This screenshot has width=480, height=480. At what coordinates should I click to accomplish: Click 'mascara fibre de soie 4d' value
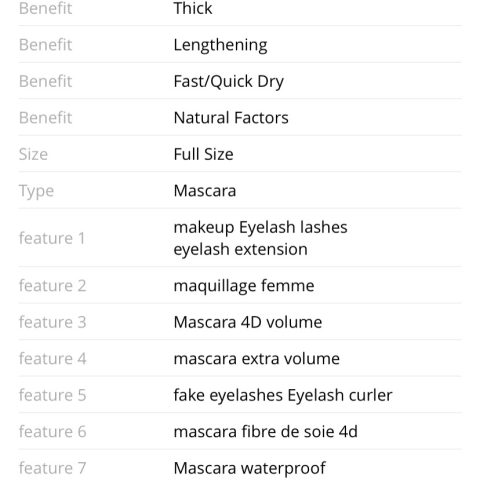click(266, 432)
